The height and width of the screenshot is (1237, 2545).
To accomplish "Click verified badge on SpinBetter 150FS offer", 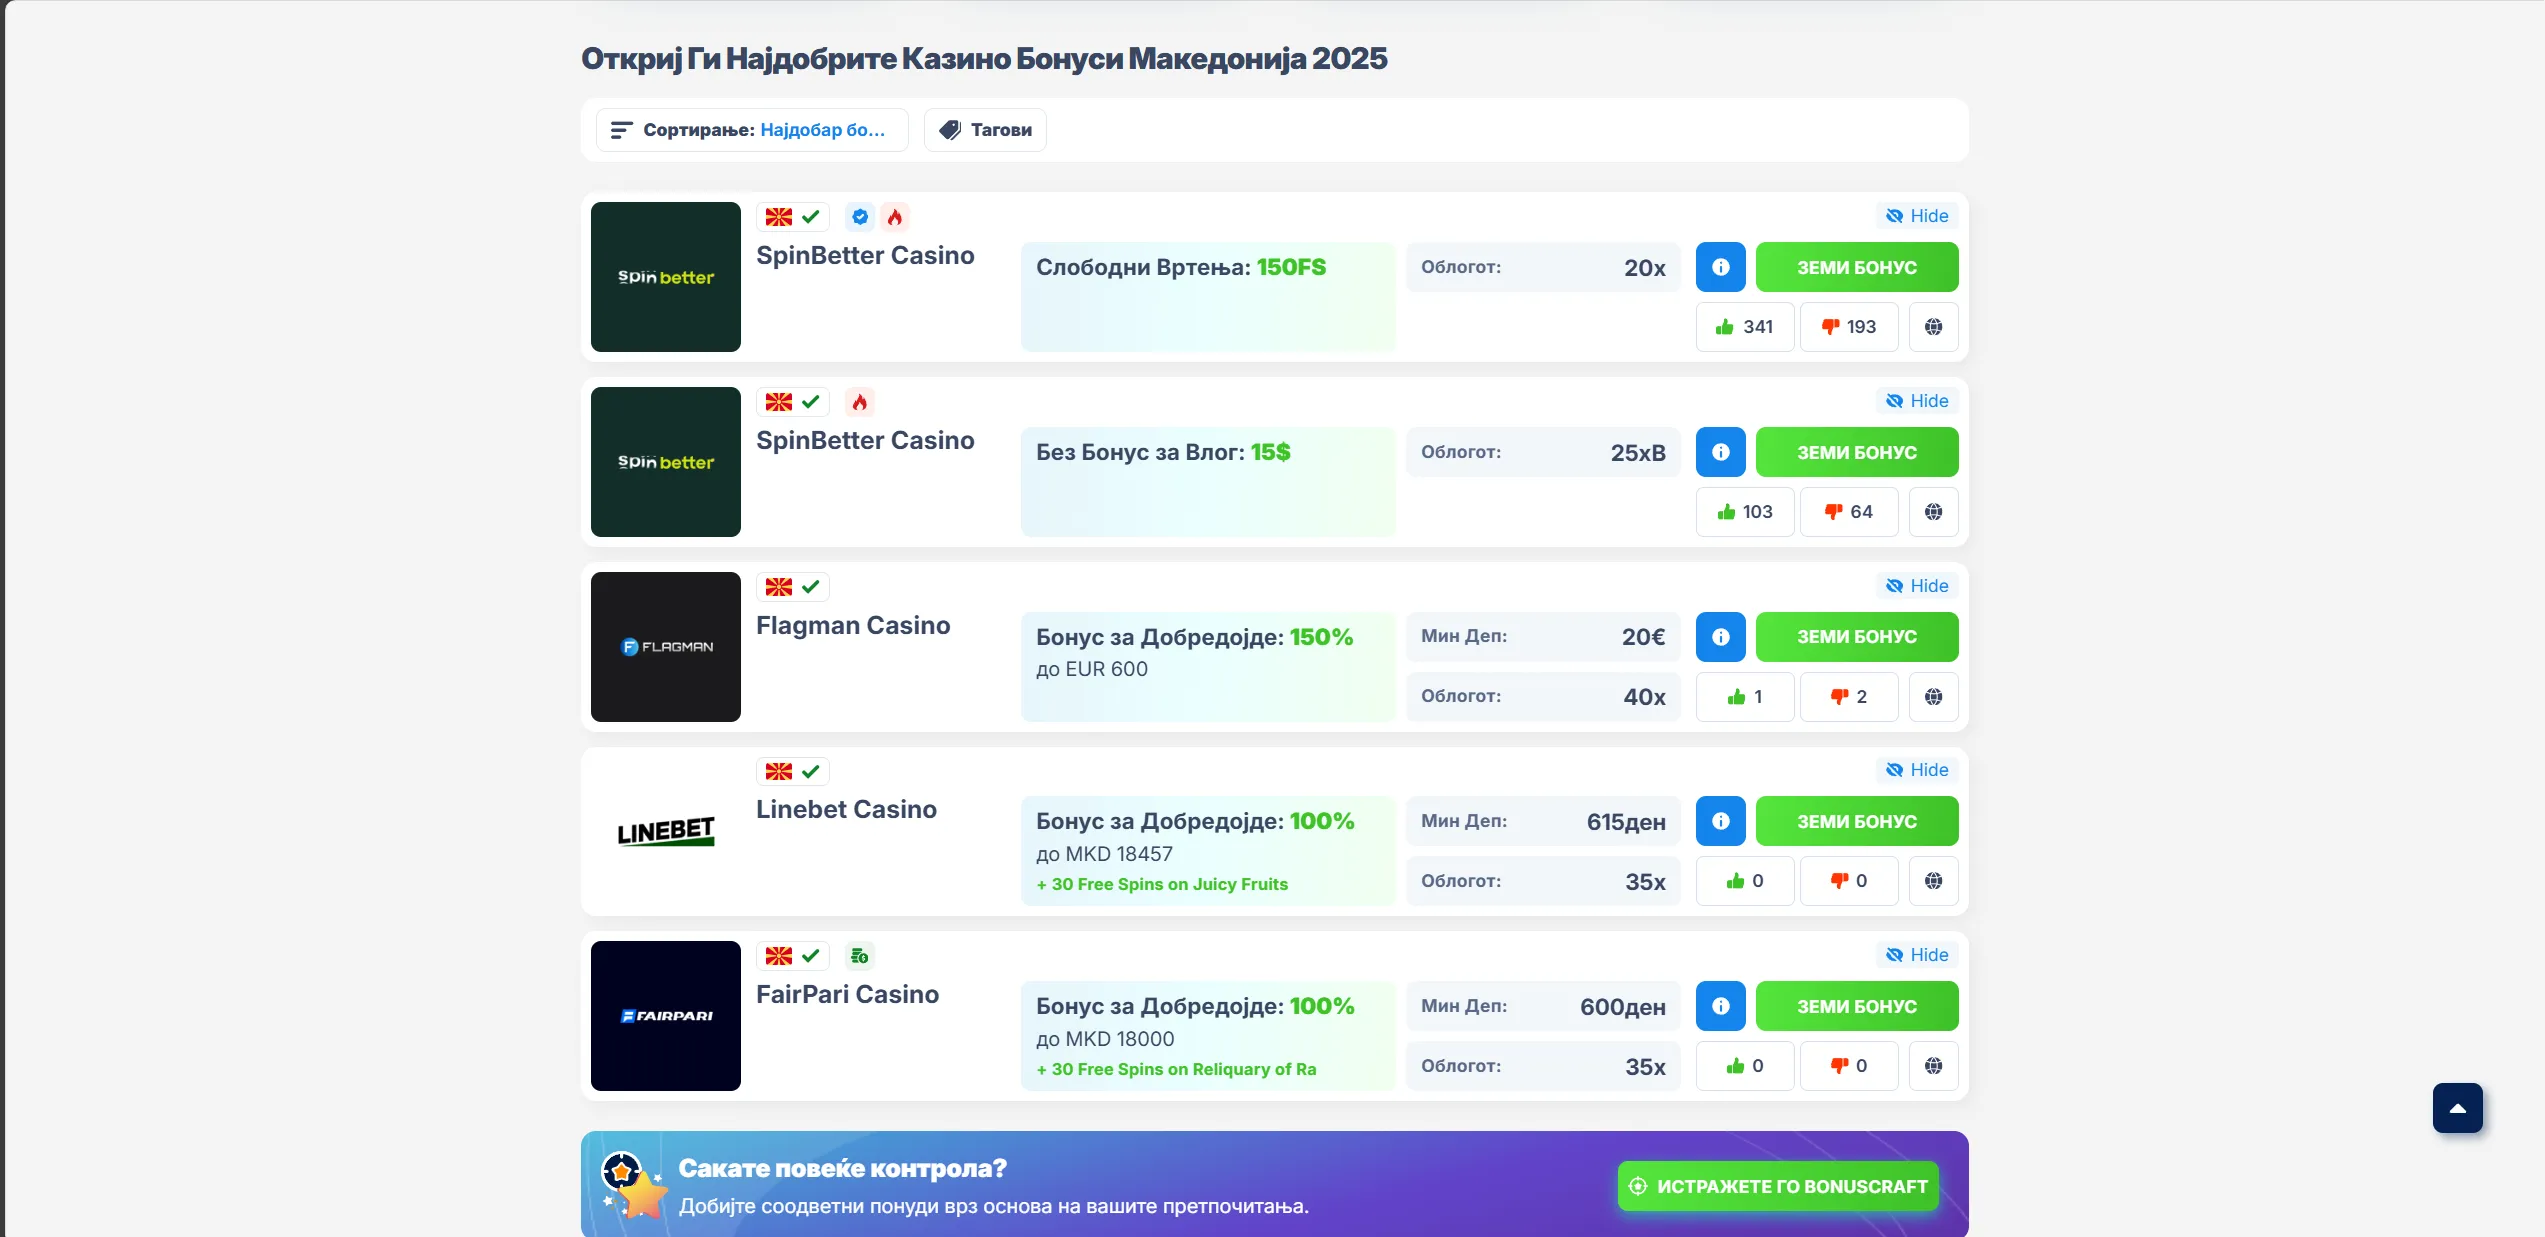I will (x=860, y=217).
